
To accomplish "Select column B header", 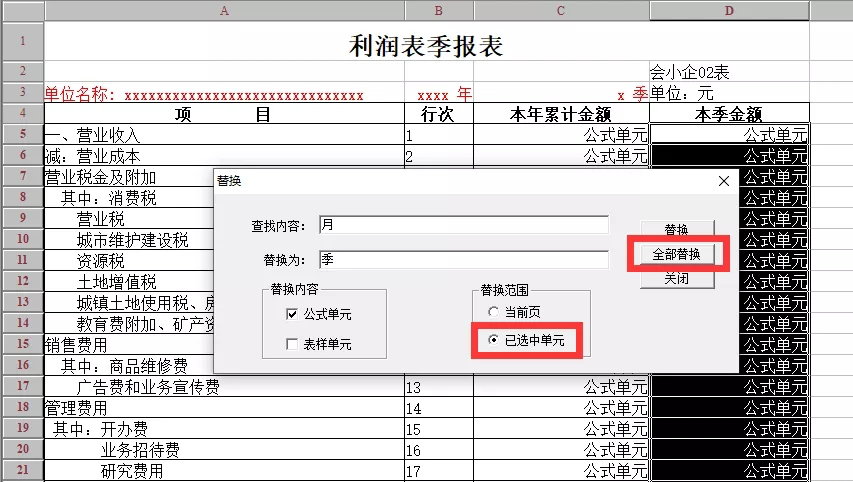I will point(439,10).
